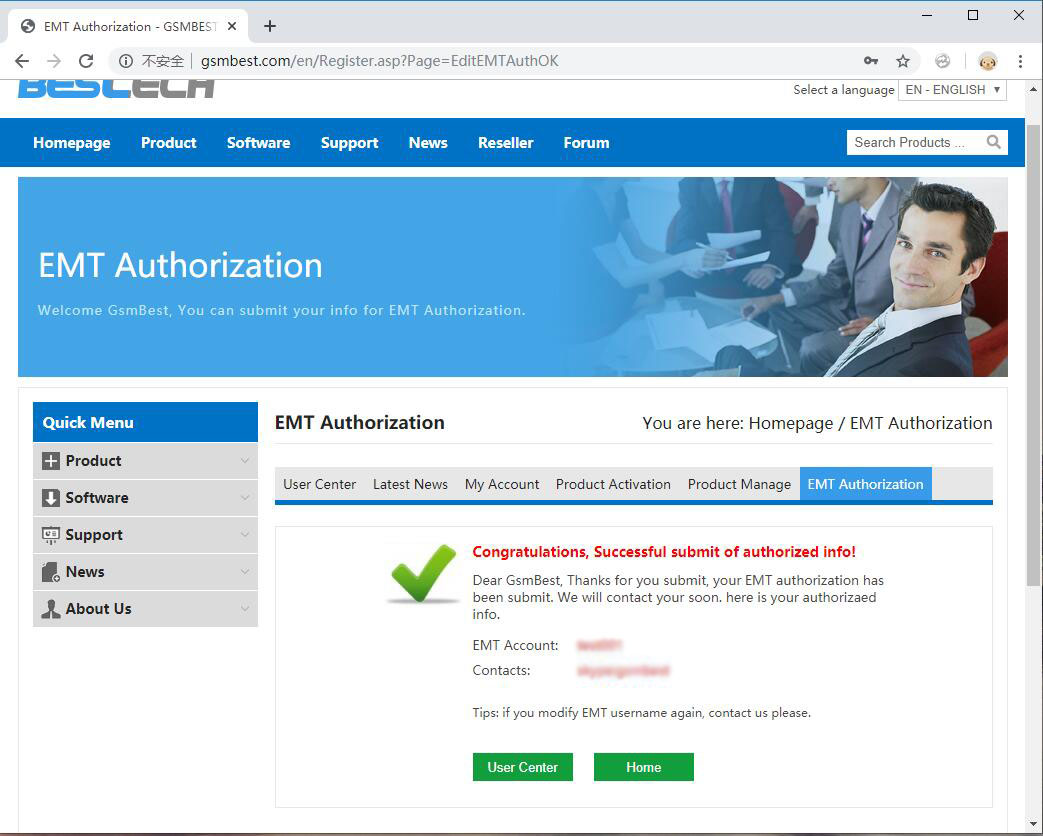This screenshot has width=1043, height=836.
Task: Click the red Congratulations success message
Action: tap(664, 552)
